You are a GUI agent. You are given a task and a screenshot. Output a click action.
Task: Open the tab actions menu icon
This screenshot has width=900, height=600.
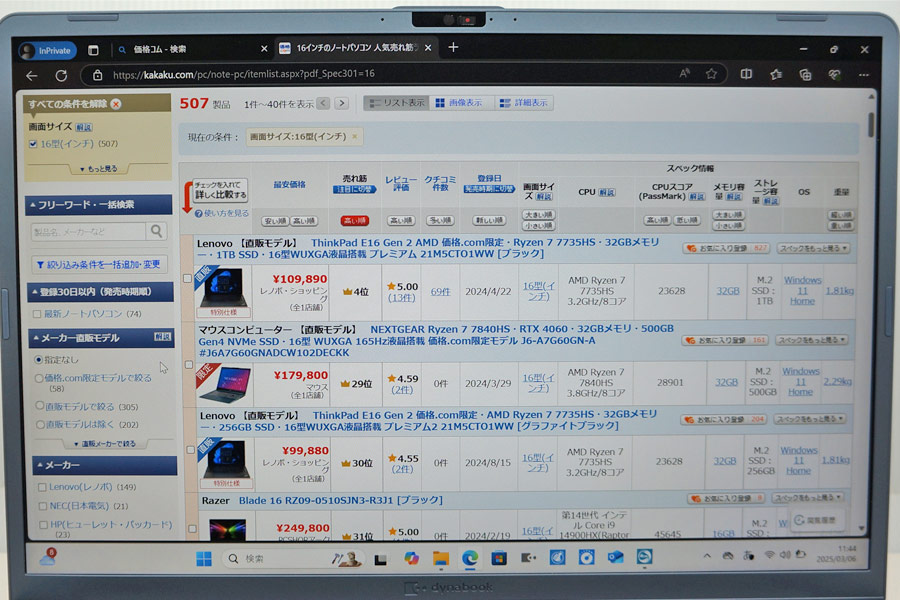[x=93, y=50]
